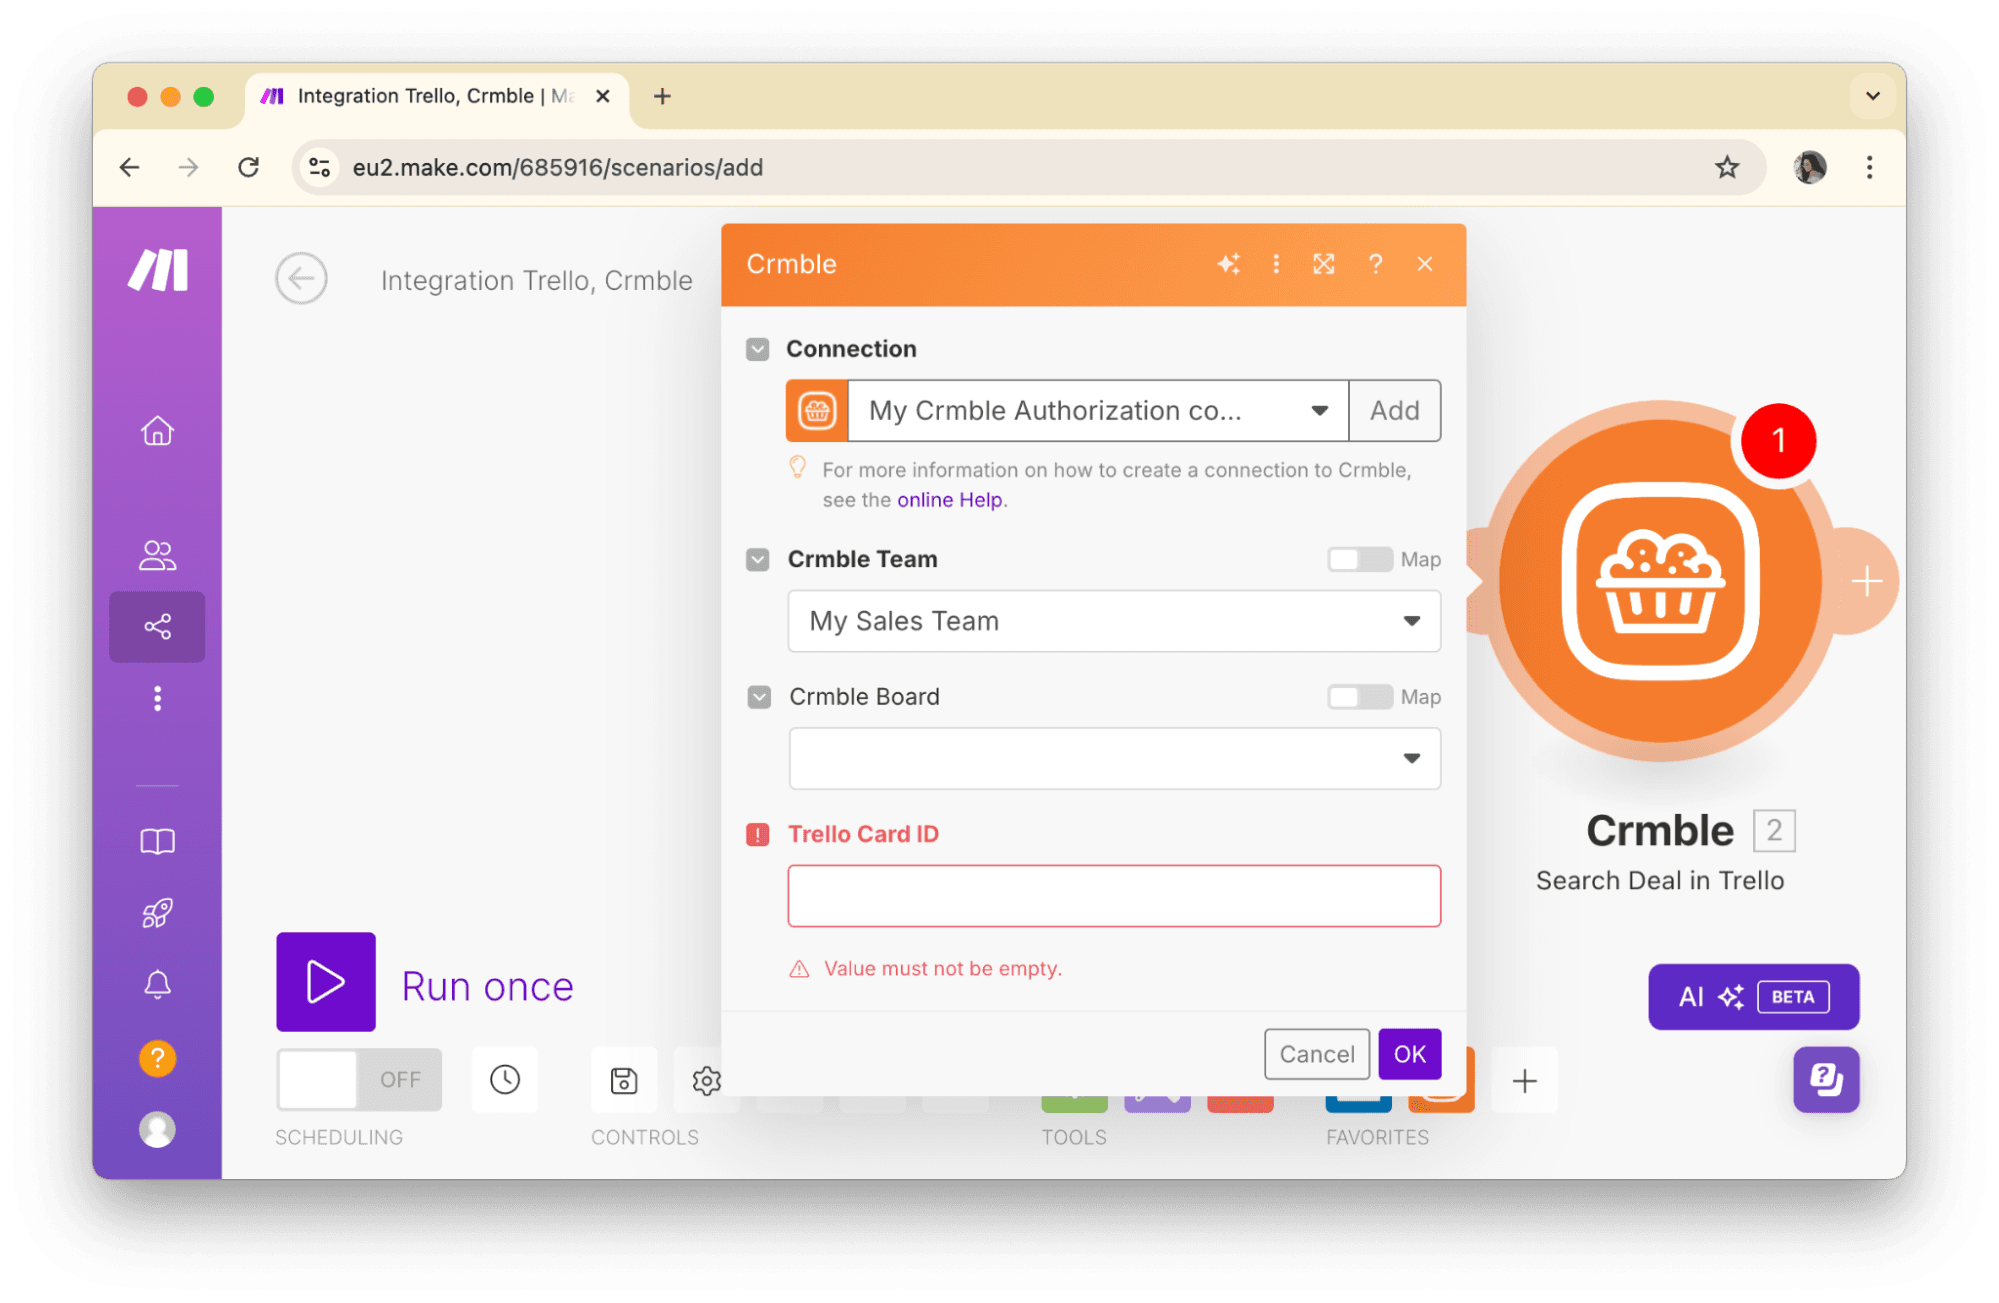
Task: Click the purple OK button
Action: [x=1409, y=1054]
